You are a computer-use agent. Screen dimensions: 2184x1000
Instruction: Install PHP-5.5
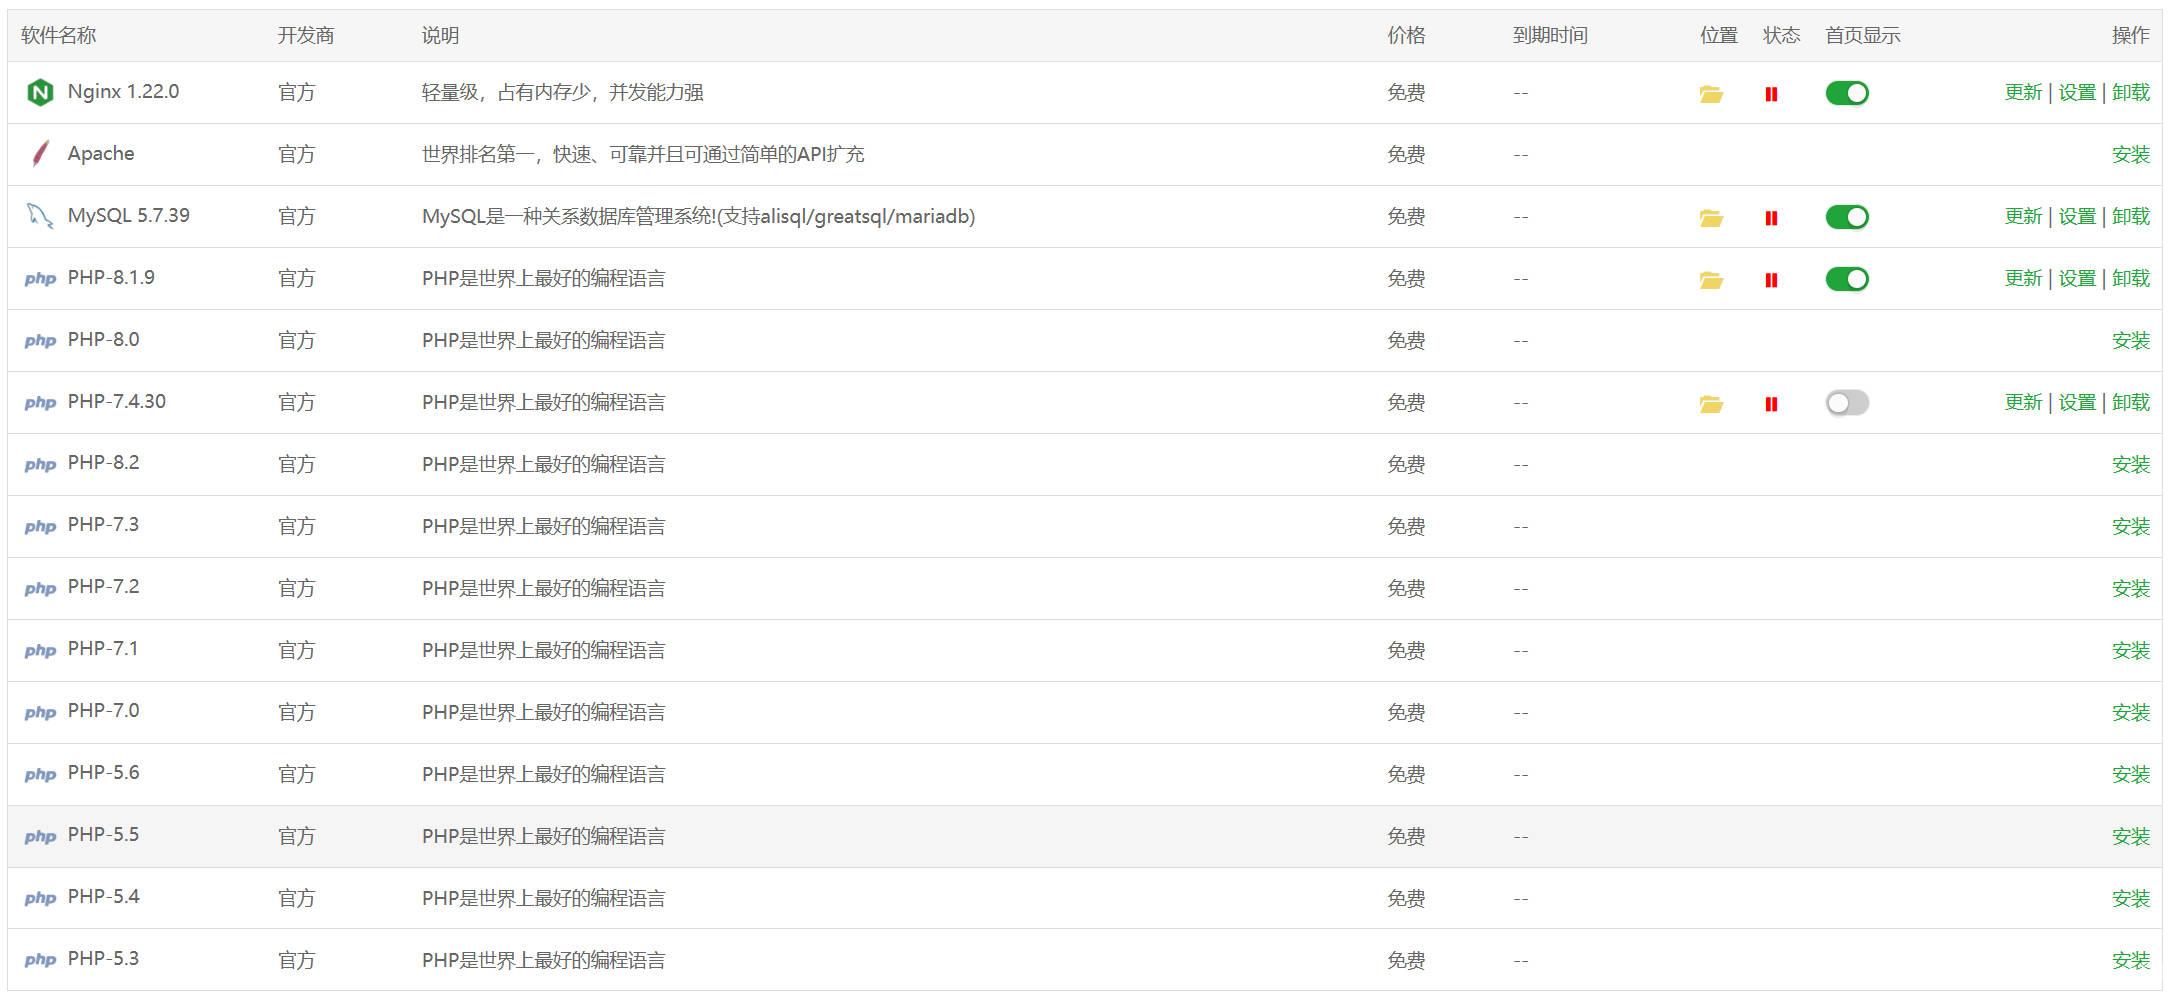(x=2131, y=837)
